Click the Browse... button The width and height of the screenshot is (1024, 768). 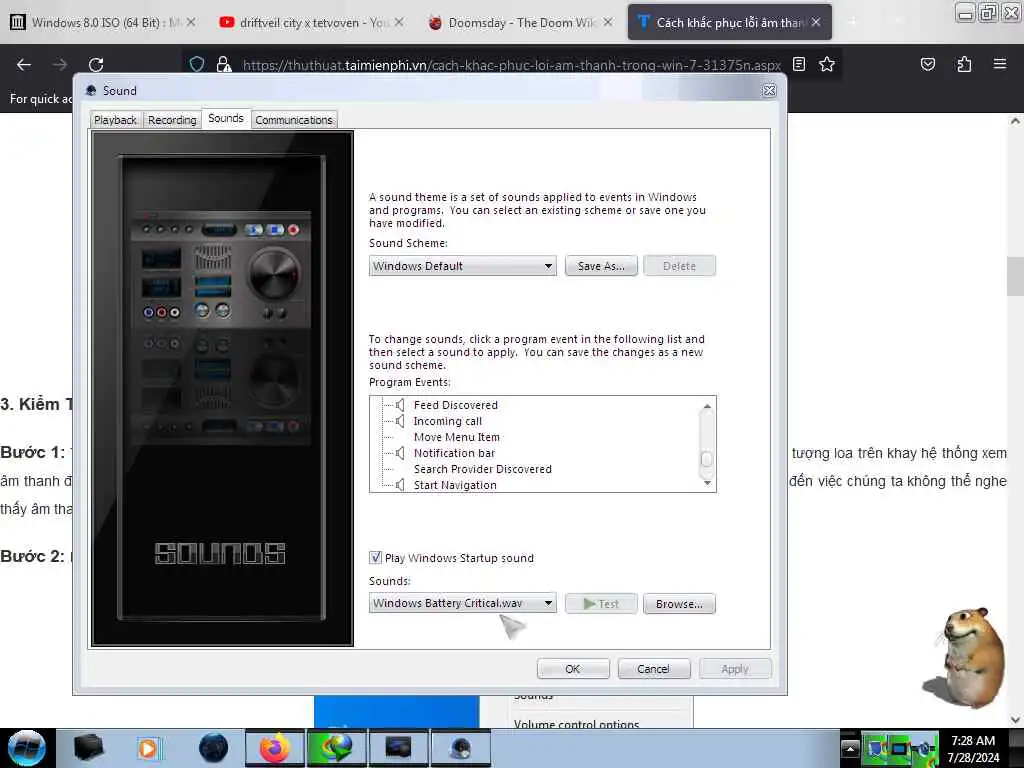tap(679, 603)
